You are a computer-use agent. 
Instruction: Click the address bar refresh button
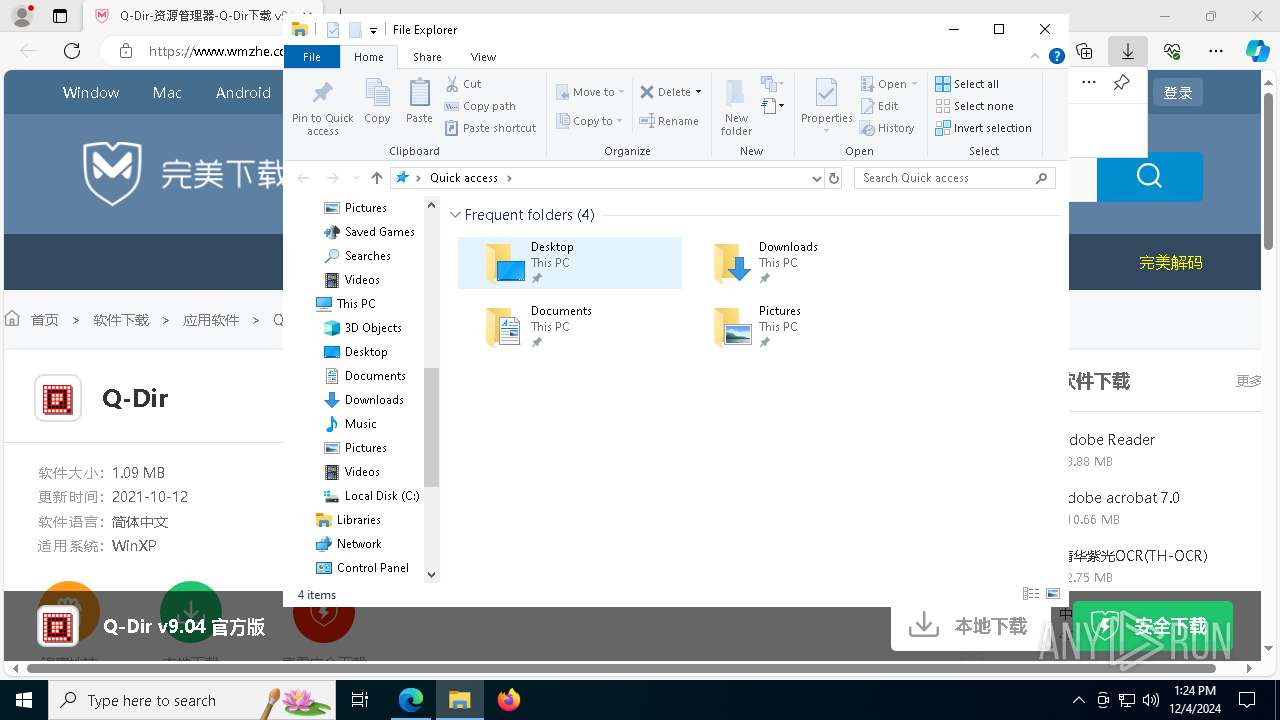coord(834,178)
